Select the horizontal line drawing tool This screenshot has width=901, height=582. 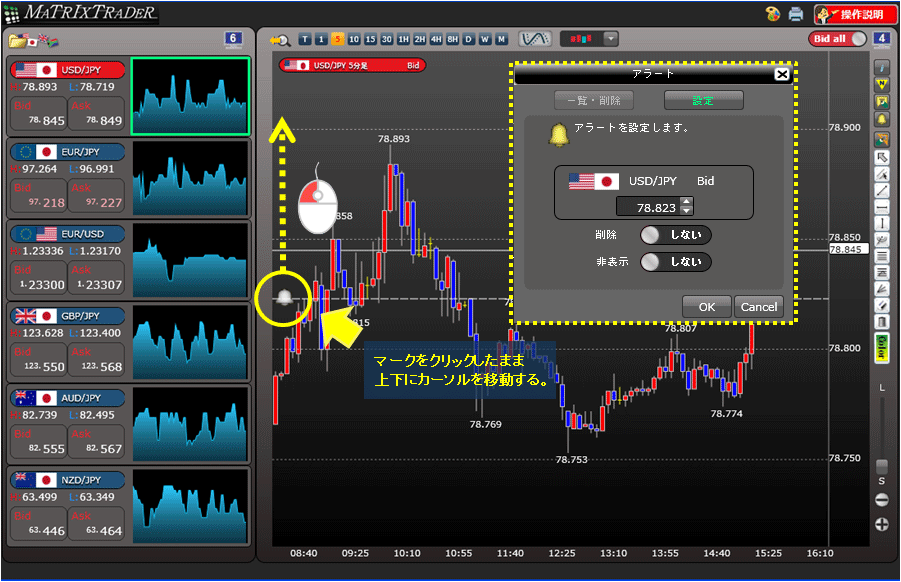click(x=881, y=207)
